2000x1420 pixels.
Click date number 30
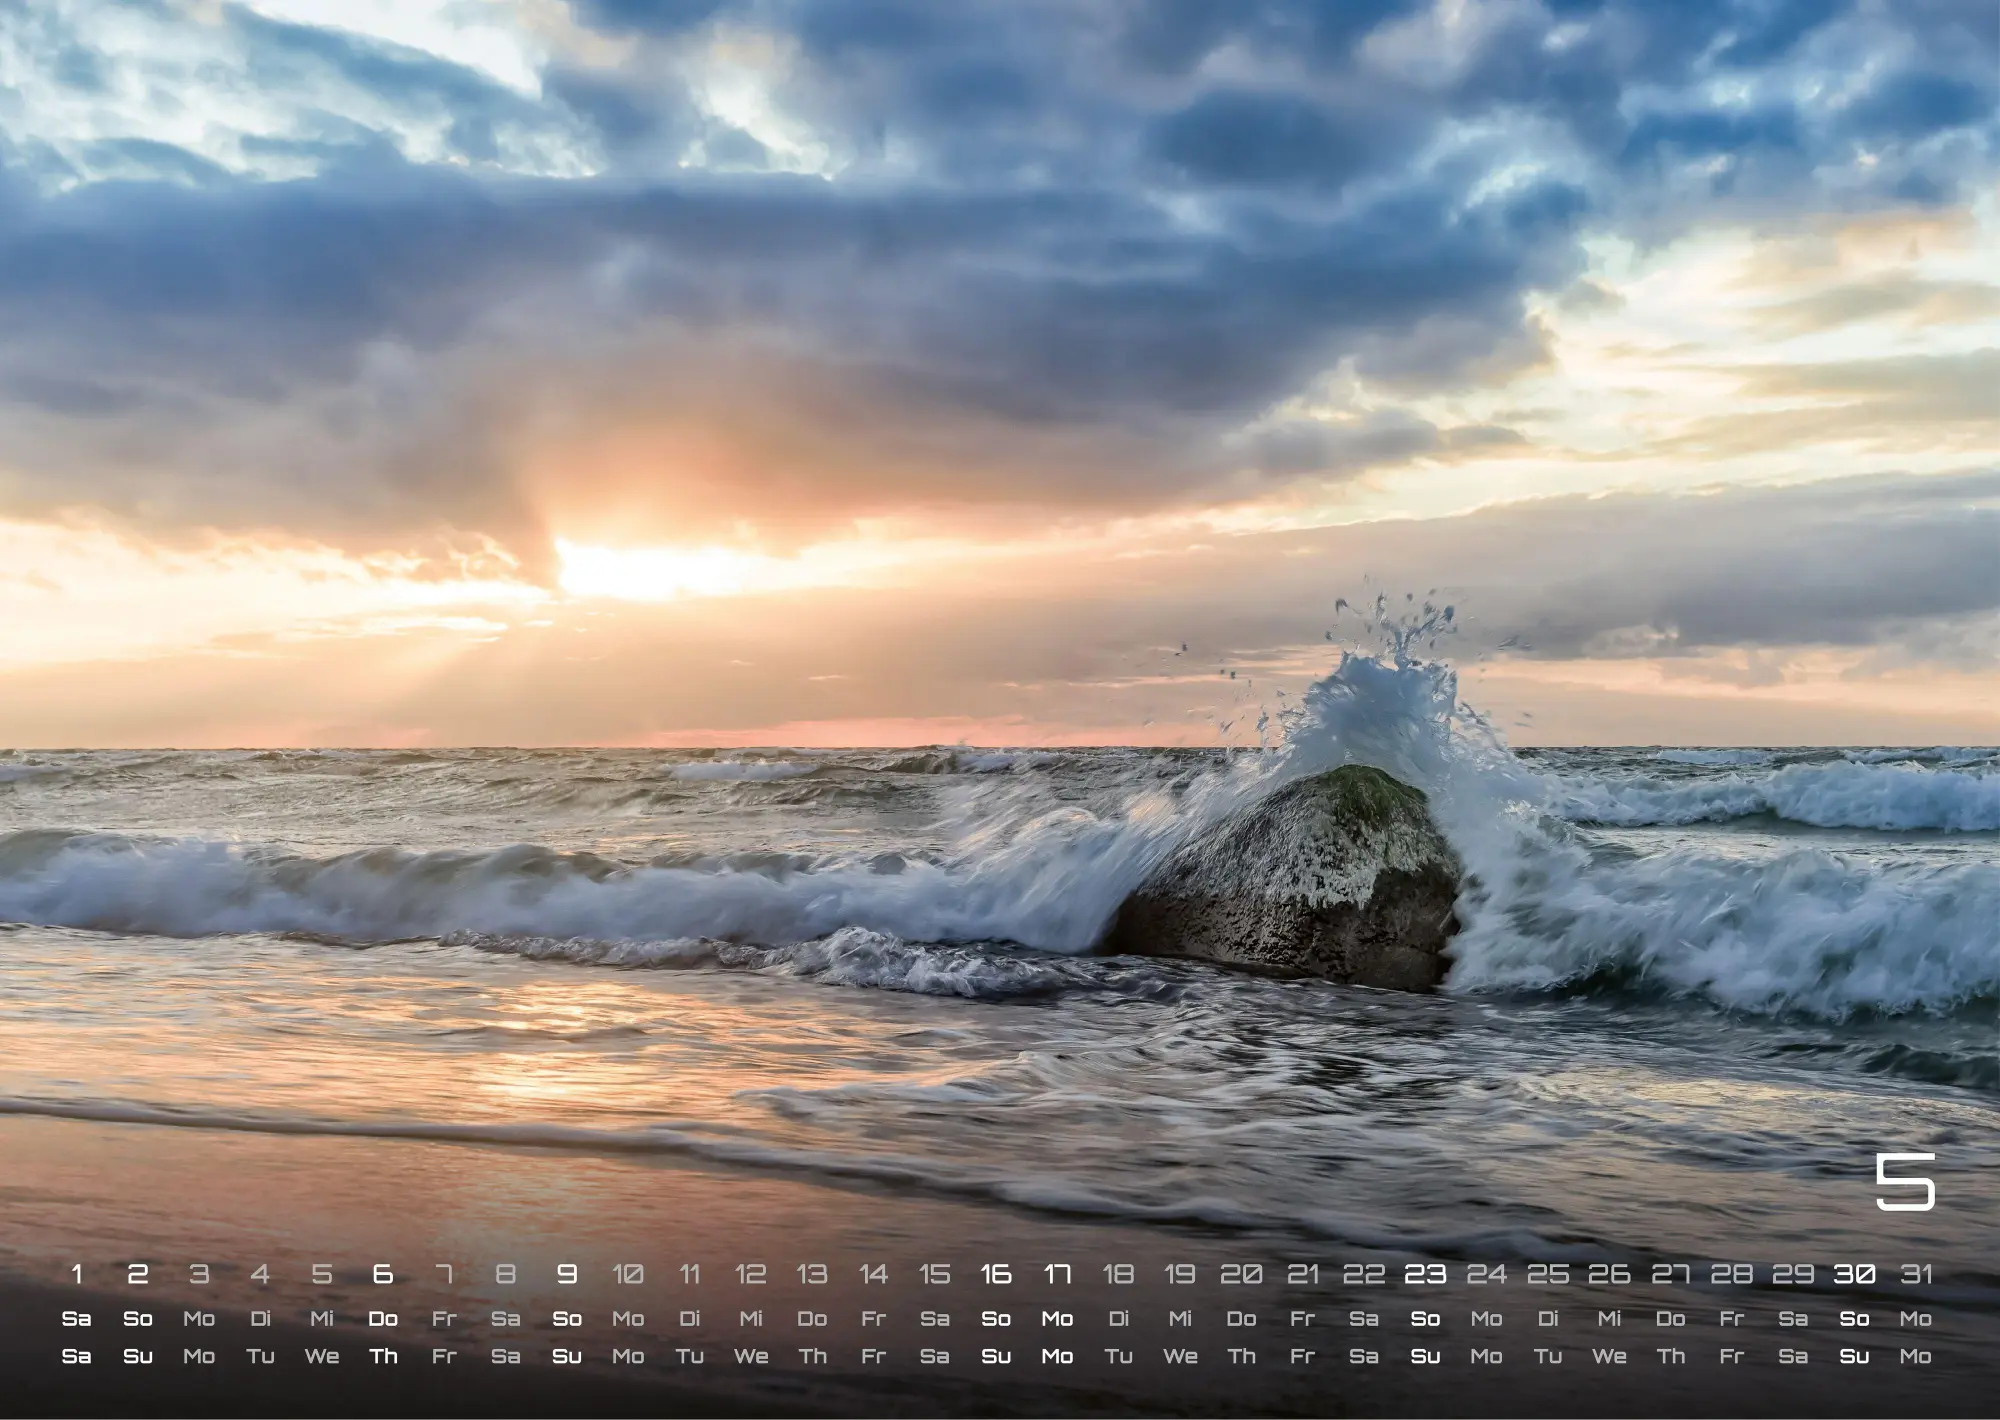pyautogui.click(x=1854, y=1274)
